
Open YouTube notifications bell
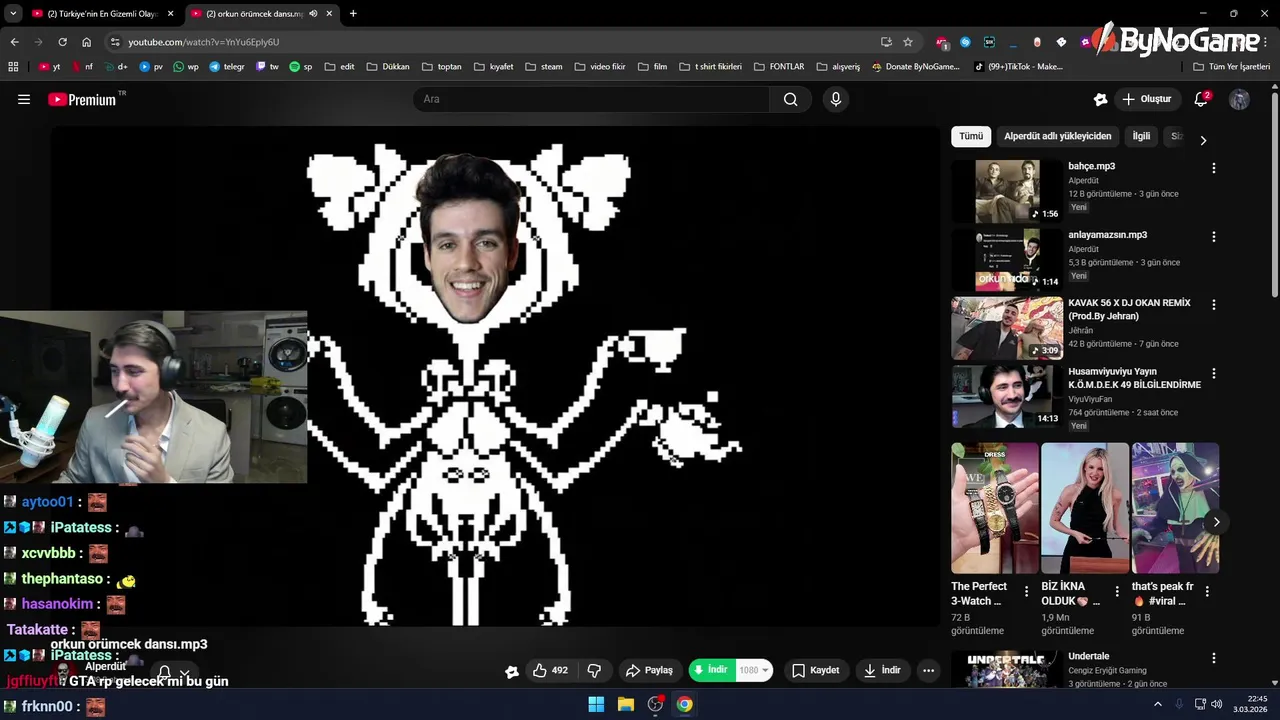pos(1201,99)
